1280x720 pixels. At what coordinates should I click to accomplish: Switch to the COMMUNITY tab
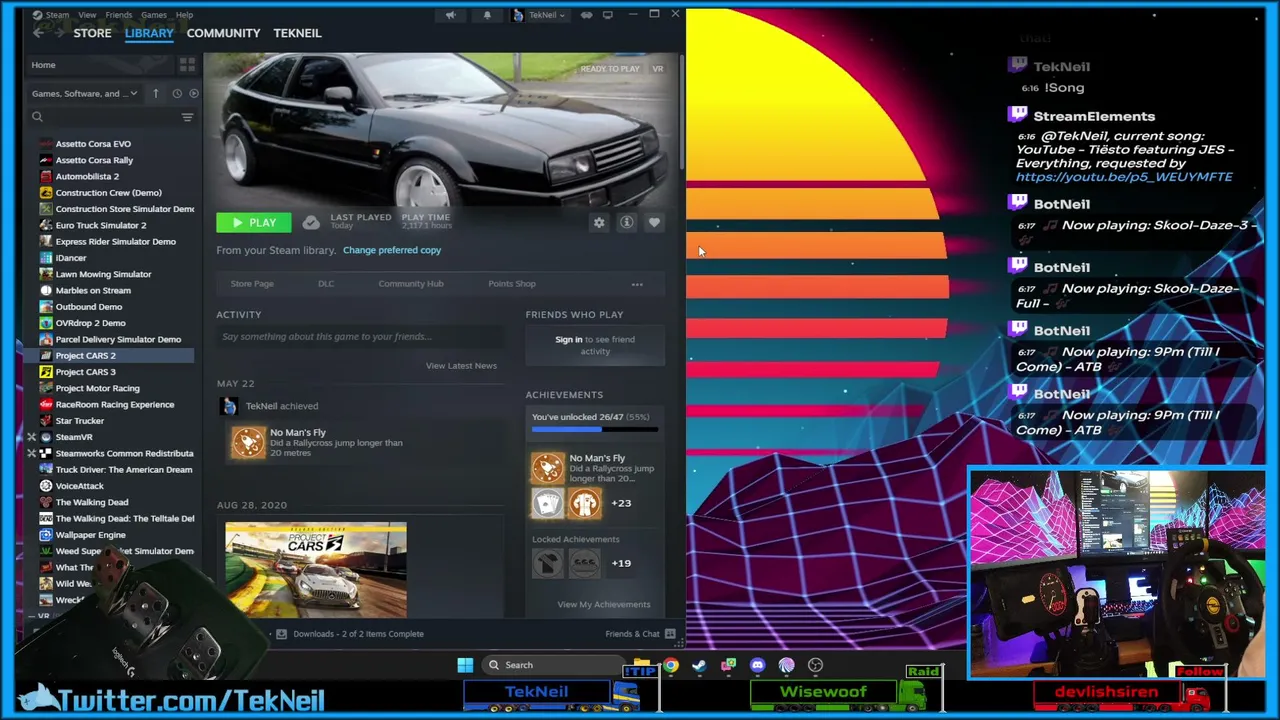223,33
